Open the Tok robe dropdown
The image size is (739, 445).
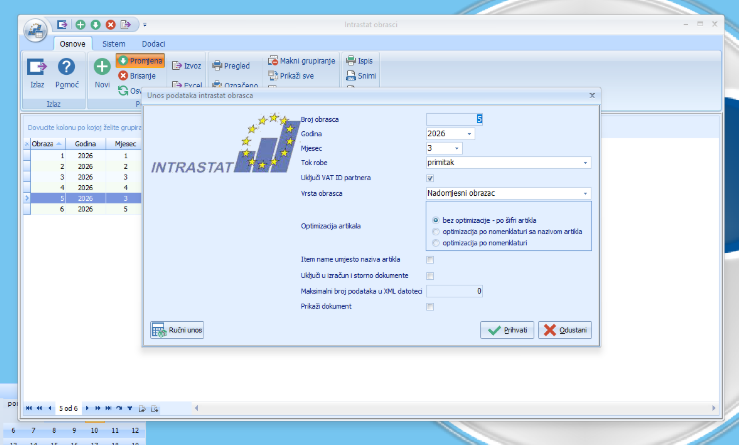(x=585, y=163)
